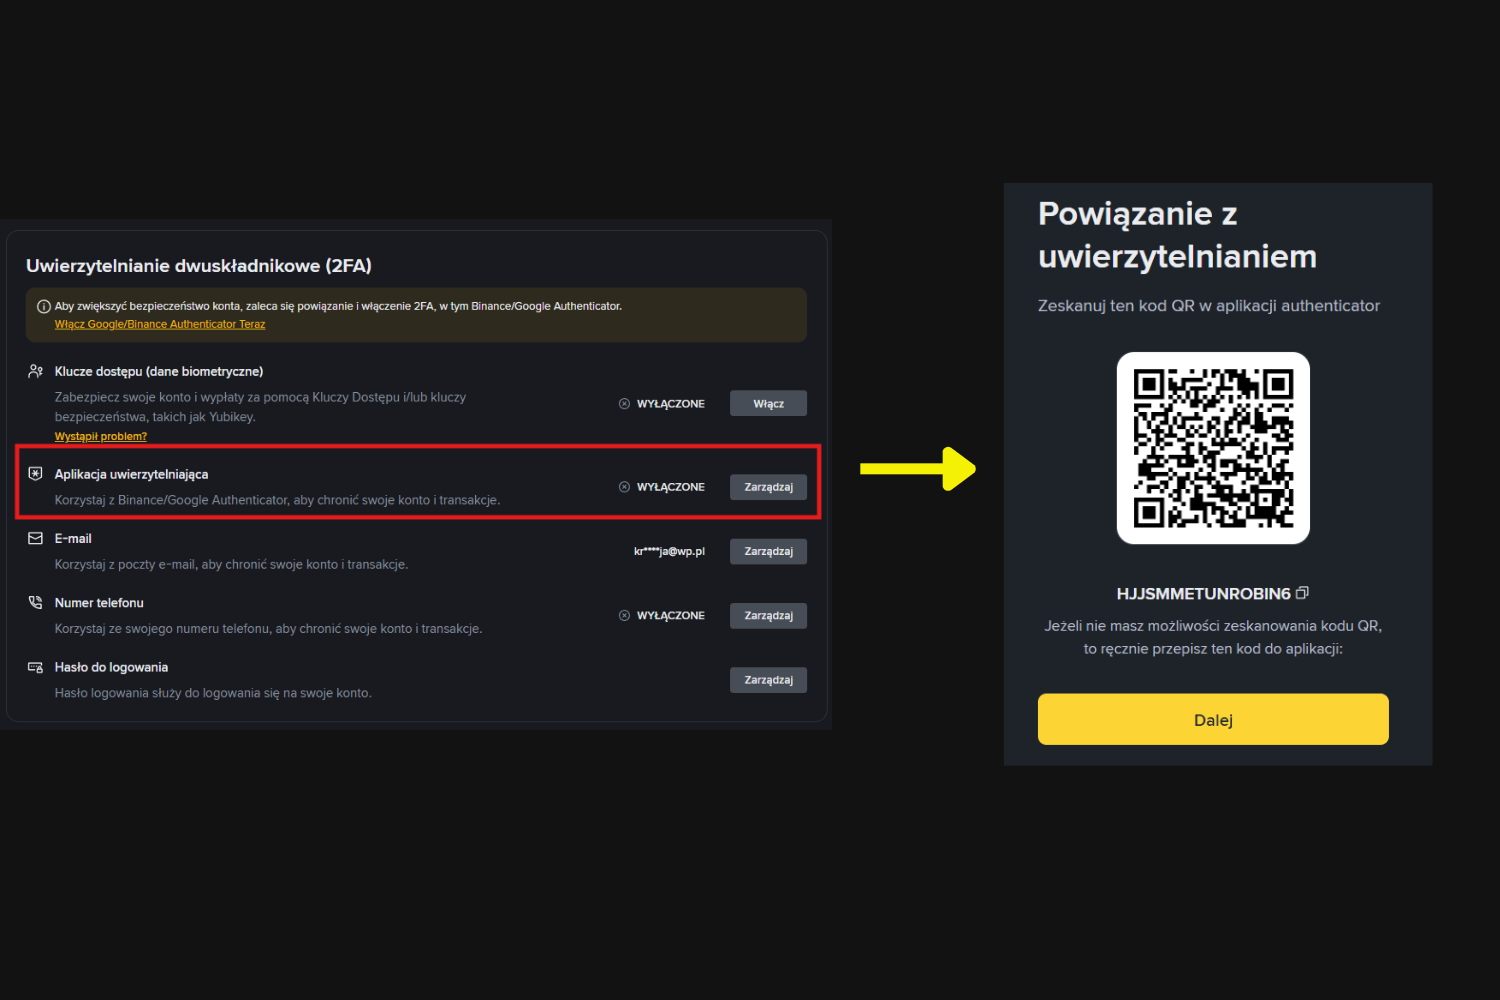Click the yellow Dalej button
Viewport: 1500px width, 1000px height.
[1213, 719]
